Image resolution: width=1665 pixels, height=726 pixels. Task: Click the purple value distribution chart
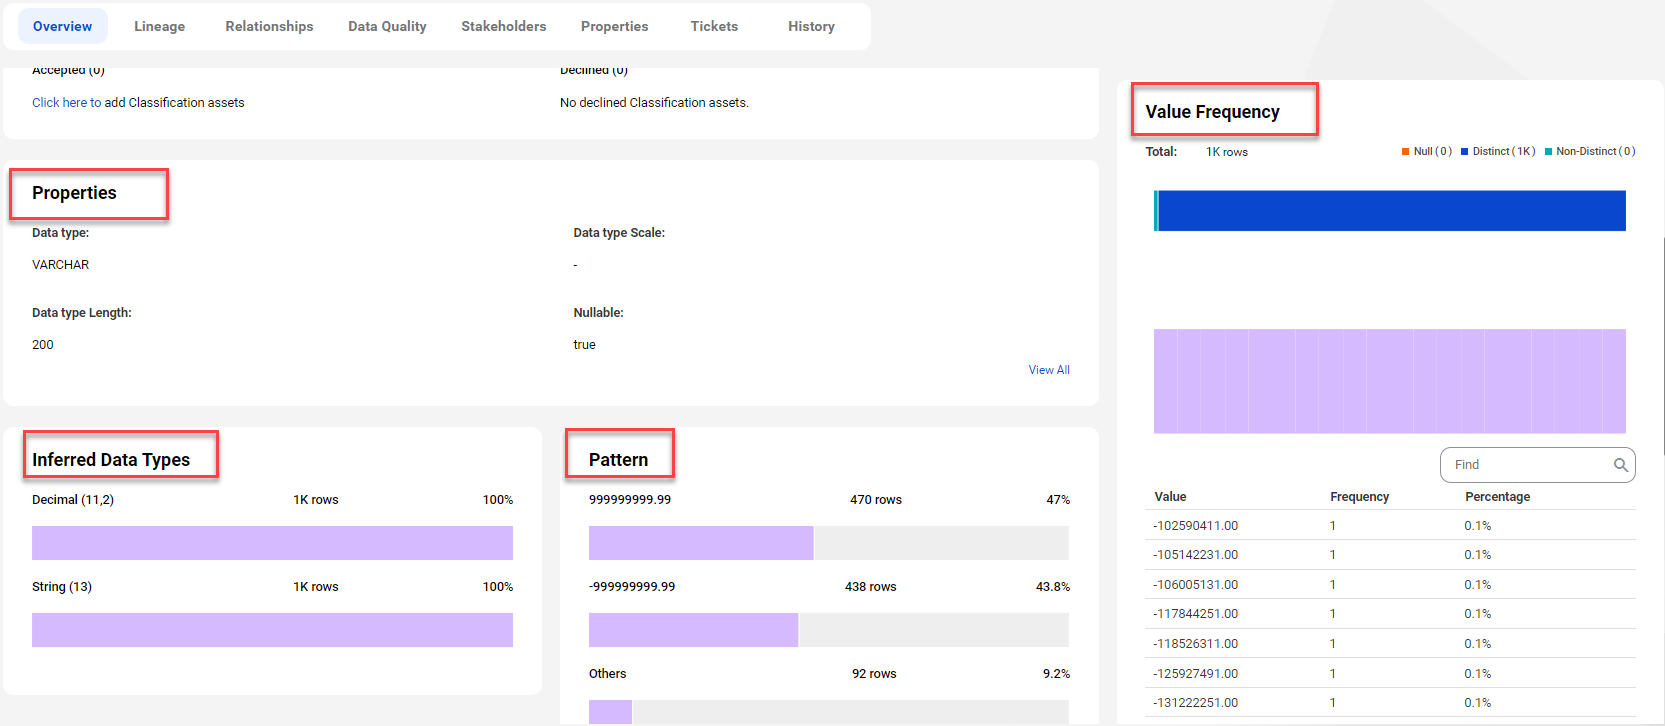(1390, 381)
